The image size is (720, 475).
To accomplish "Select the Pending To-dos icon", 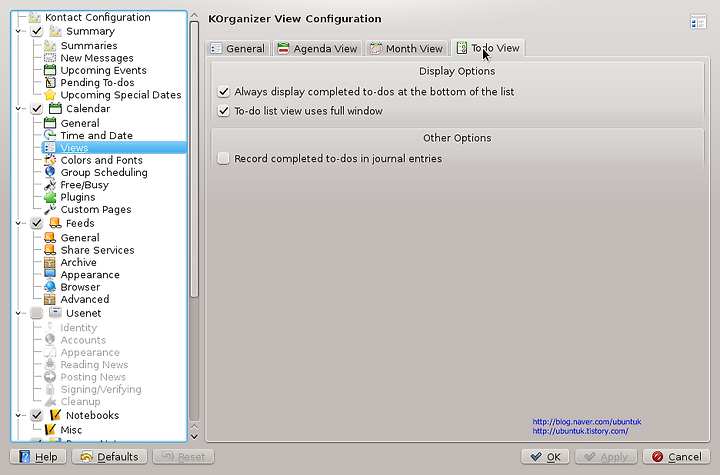I will click(x=50, y=83).
